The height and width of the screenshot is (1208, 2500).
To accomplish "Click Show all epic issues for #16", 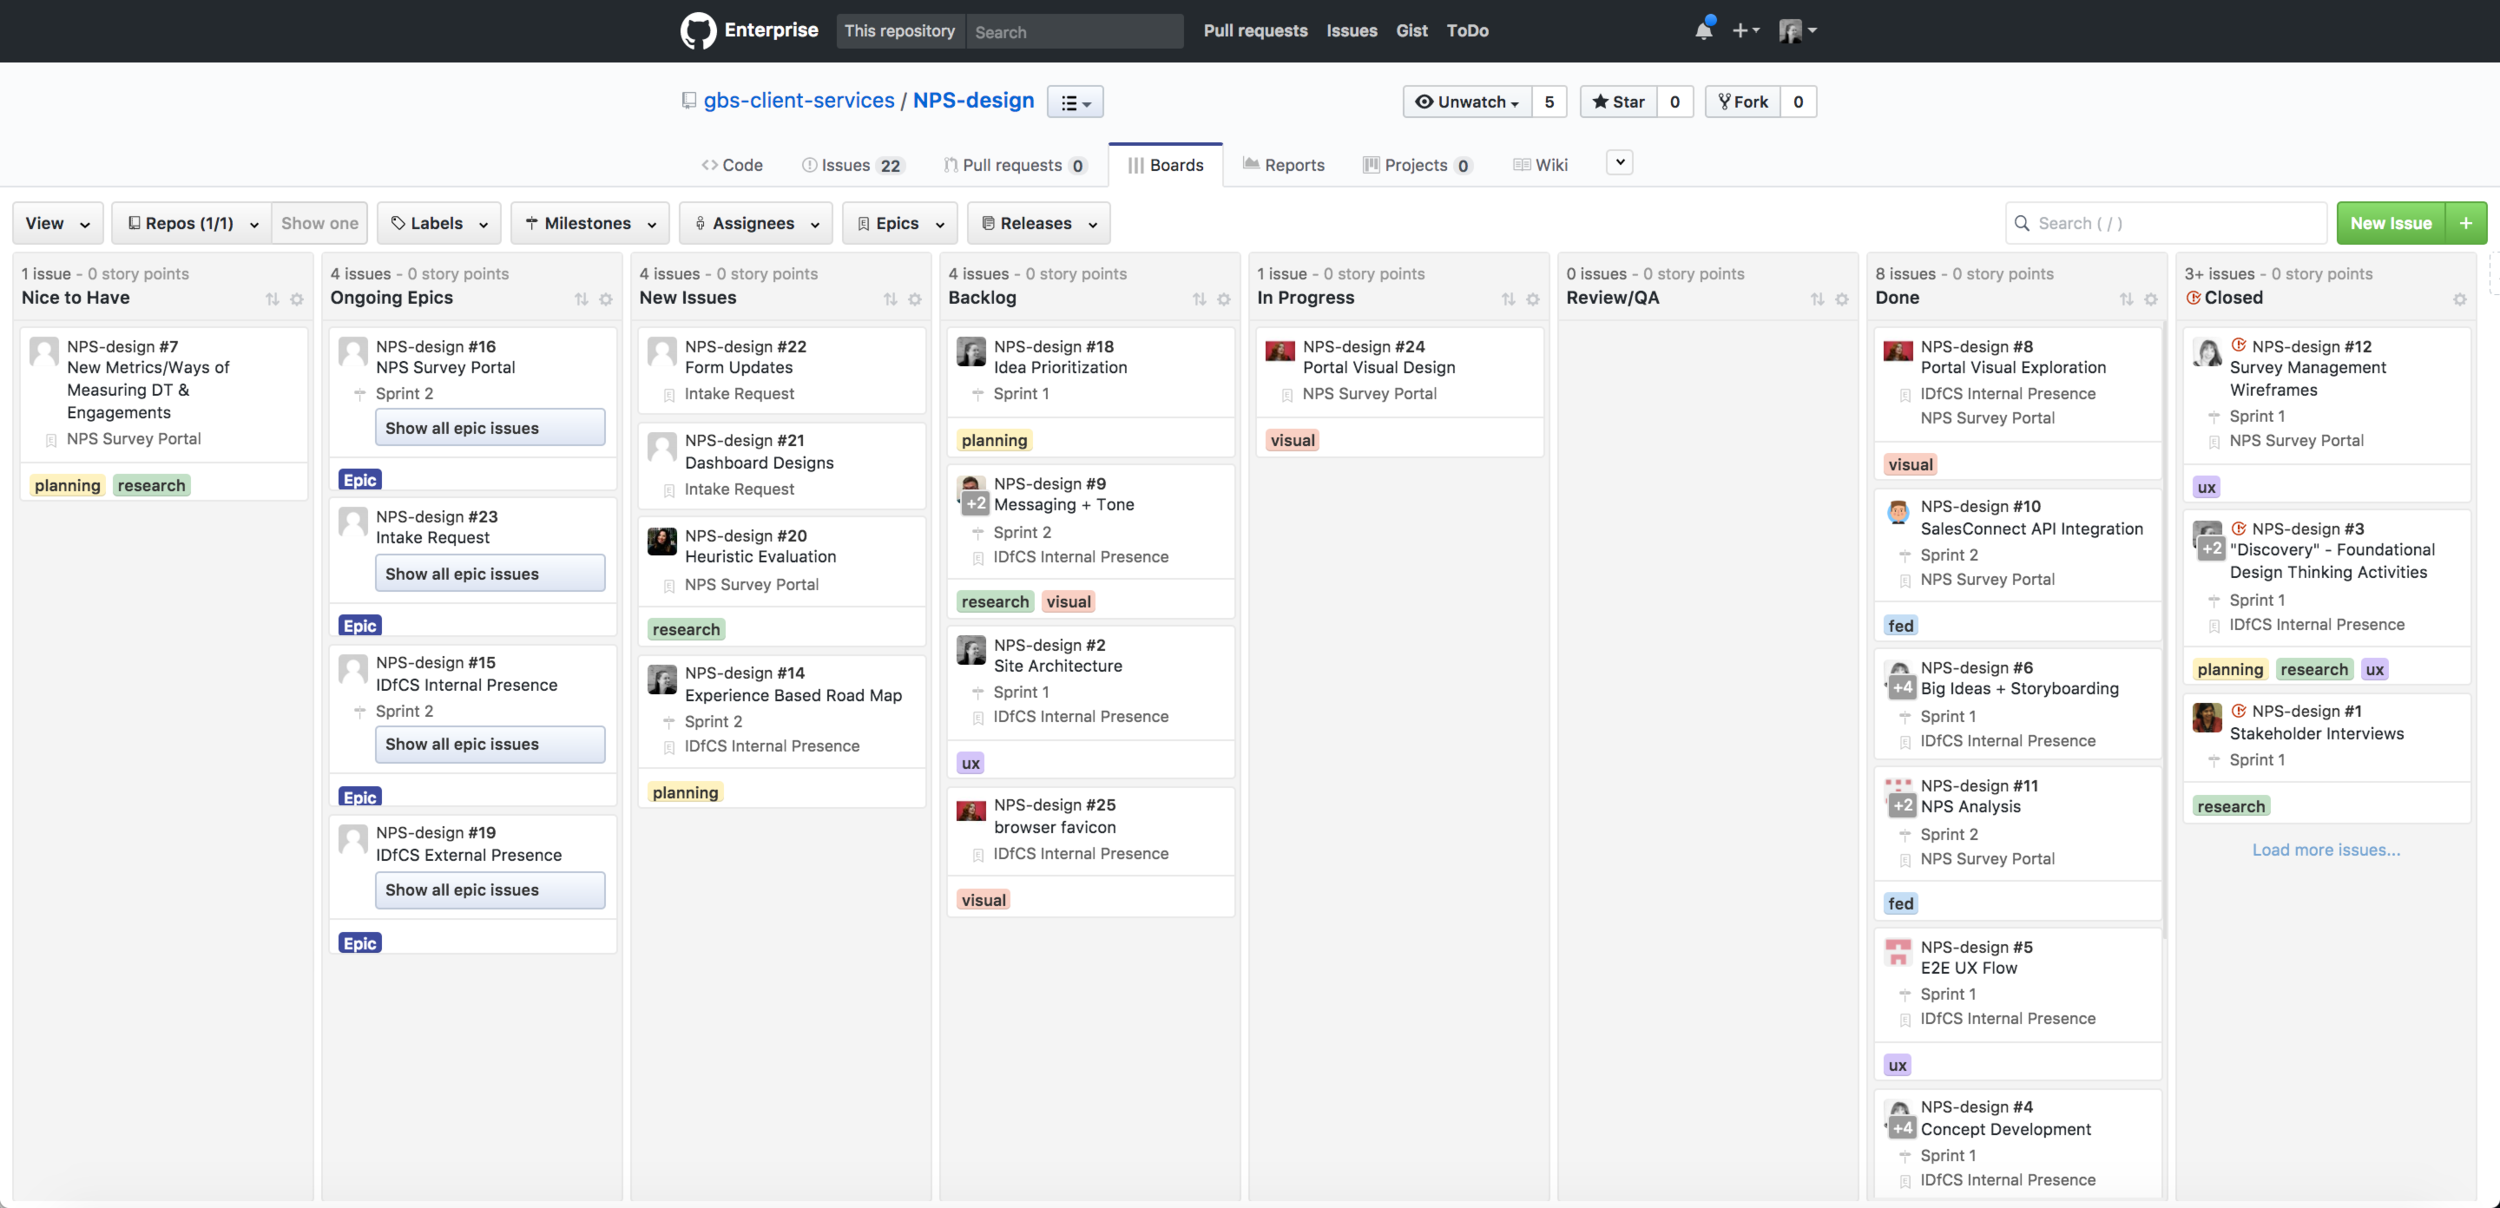I will coord(490,428).
